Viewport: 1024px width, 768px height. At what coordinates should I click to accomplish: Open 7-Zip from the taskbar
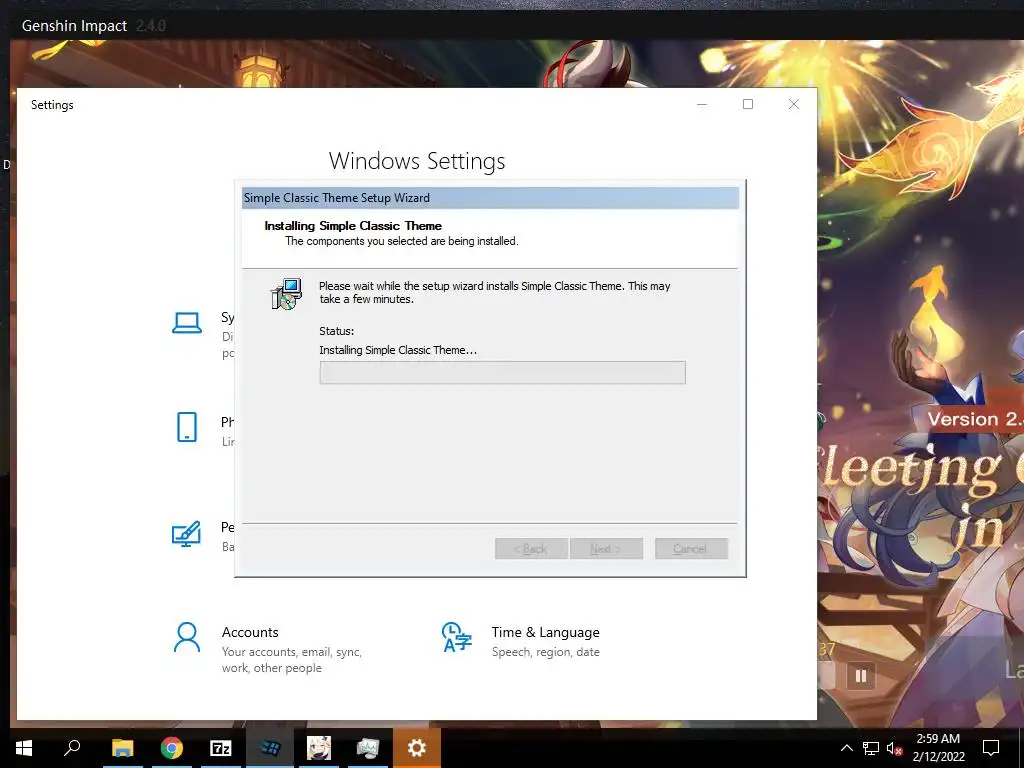[x=221, y=748]
